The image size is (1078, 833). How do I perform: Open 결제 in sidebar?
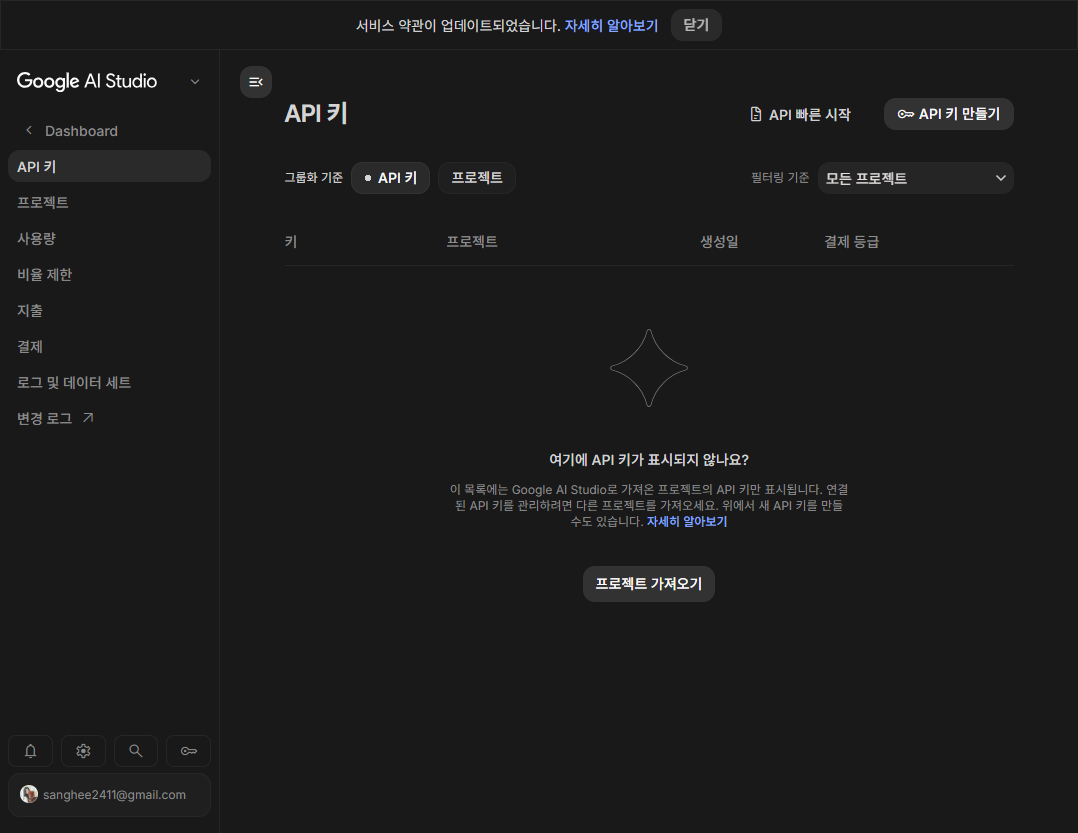109,346
